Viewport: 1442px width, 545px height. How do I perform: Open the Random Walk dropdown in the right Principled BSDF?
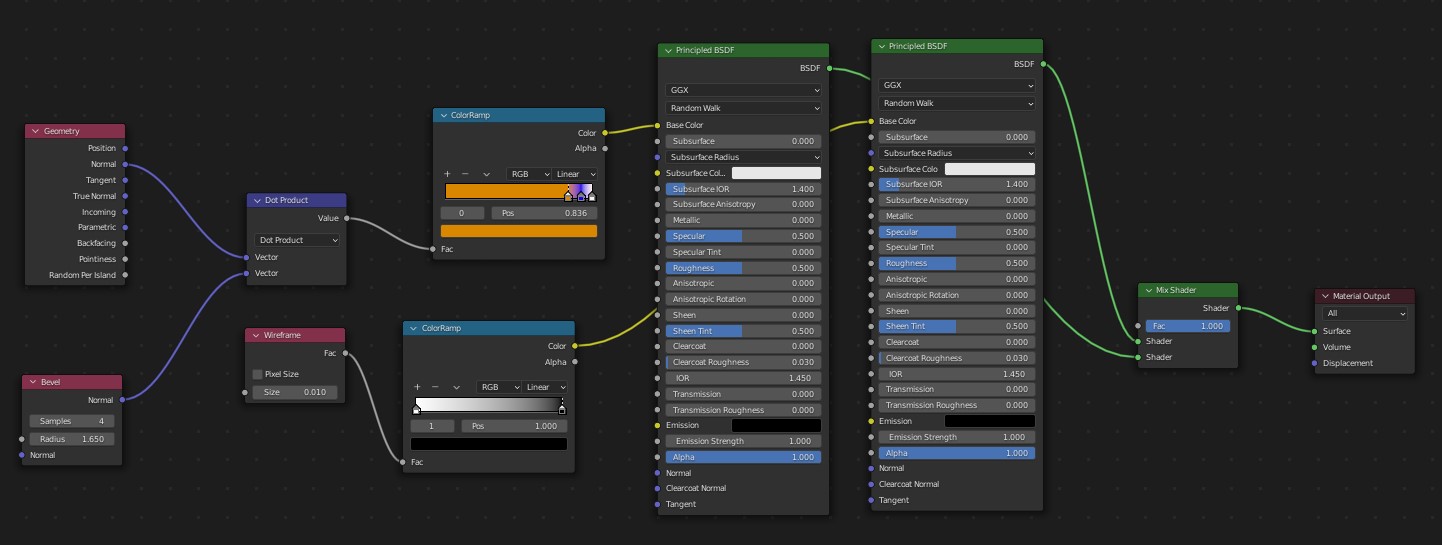point(957,103)
